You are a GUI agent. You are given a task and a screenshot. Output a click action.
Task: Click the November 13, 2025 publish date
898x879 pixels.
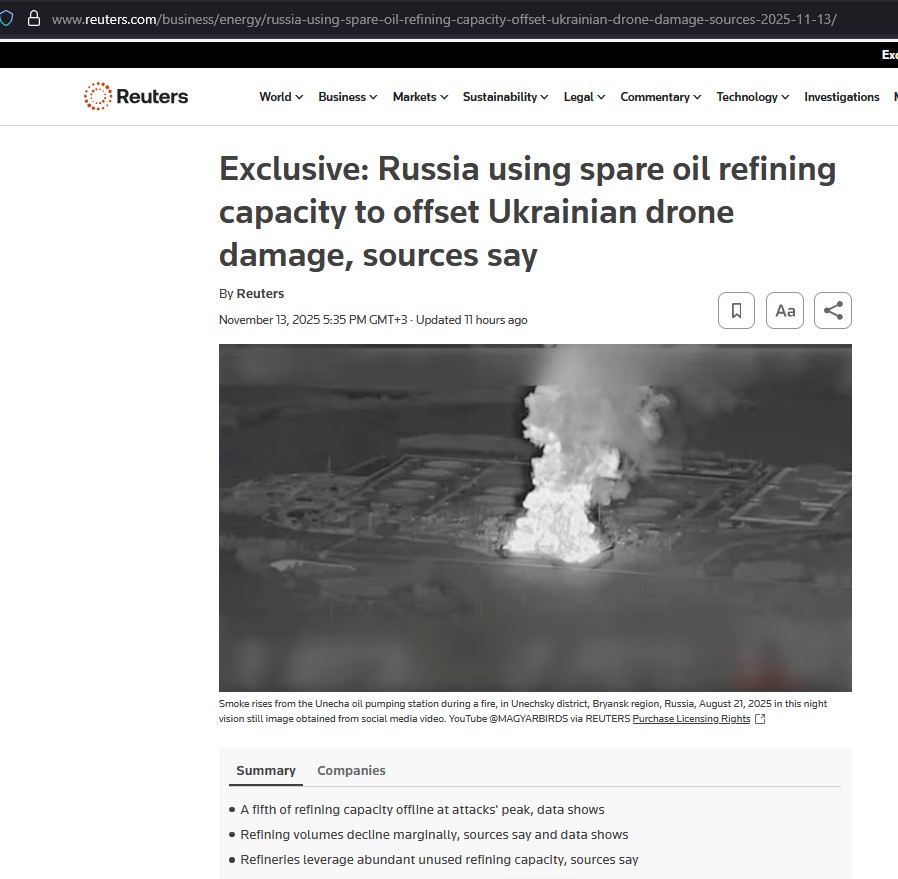[313, 320]
